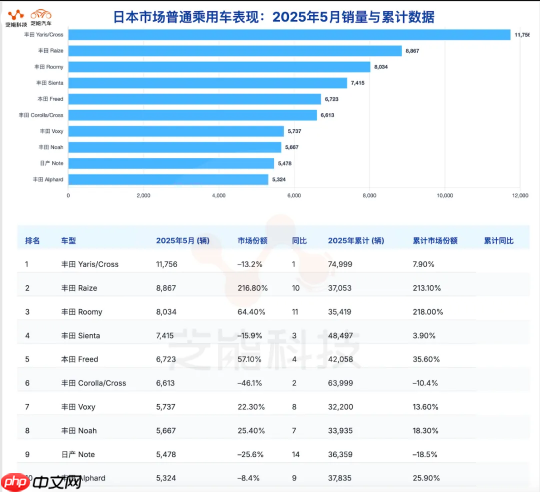Select the 丰田 Roomy bar in chart

pyautogui.click(x=219, y=67)
